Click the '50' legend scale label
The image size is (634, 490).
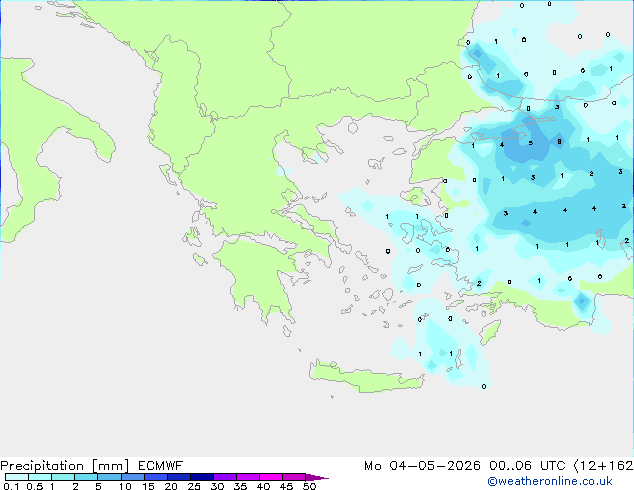309,486
